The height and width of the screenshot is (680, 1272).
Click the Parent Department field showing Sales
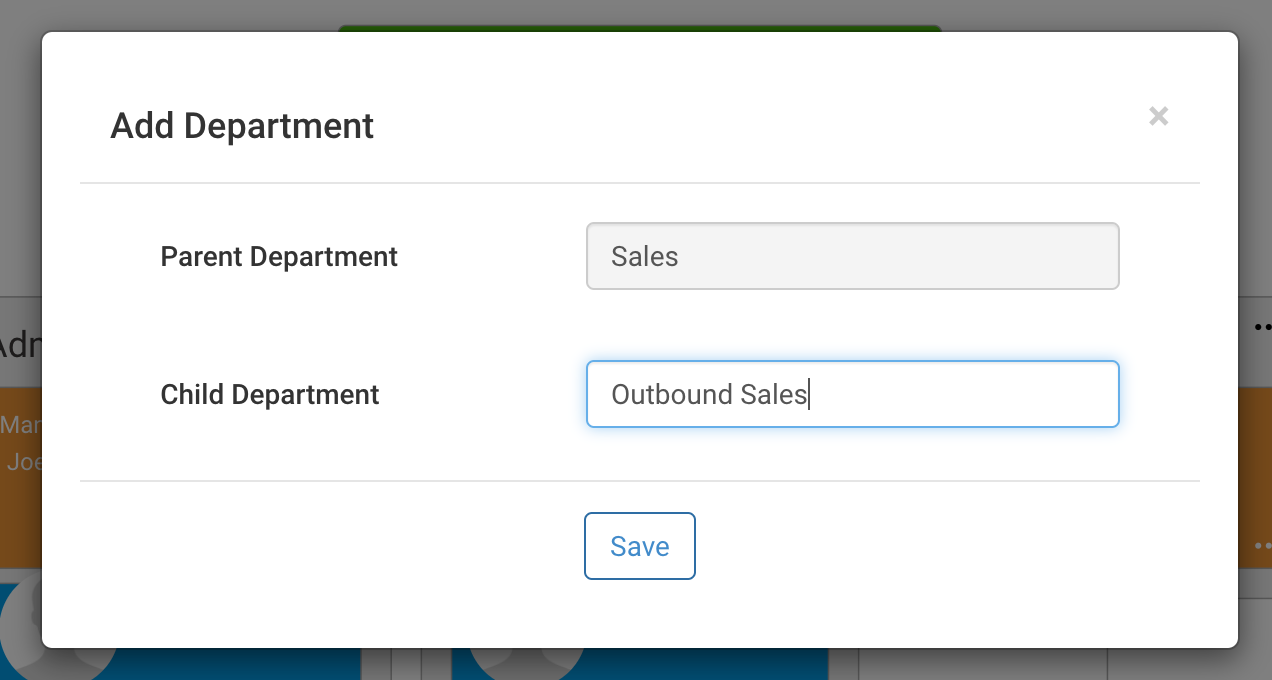click(x=852, y=256)
